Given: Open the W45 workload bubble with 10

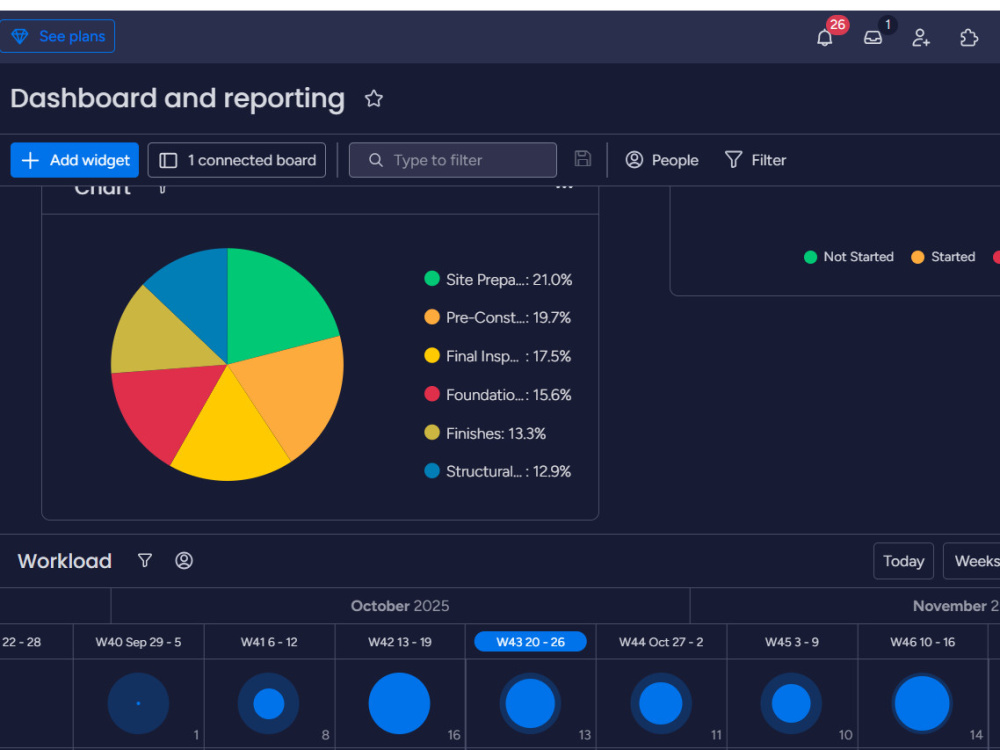Looking at the screenshot, I should [791, 703].
